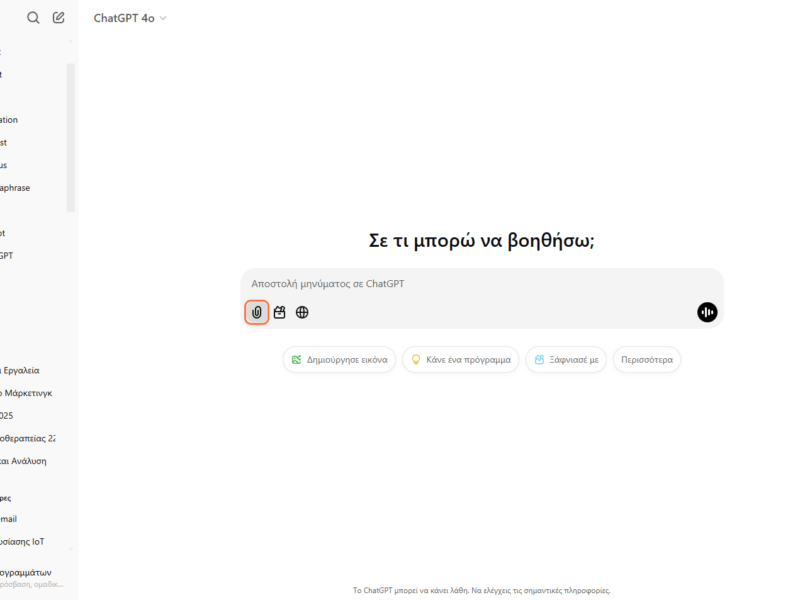Open the sidebar chat ending in 'Εργαλεία'
Screen dimensions: 800x600
click(x=20, y=370)
